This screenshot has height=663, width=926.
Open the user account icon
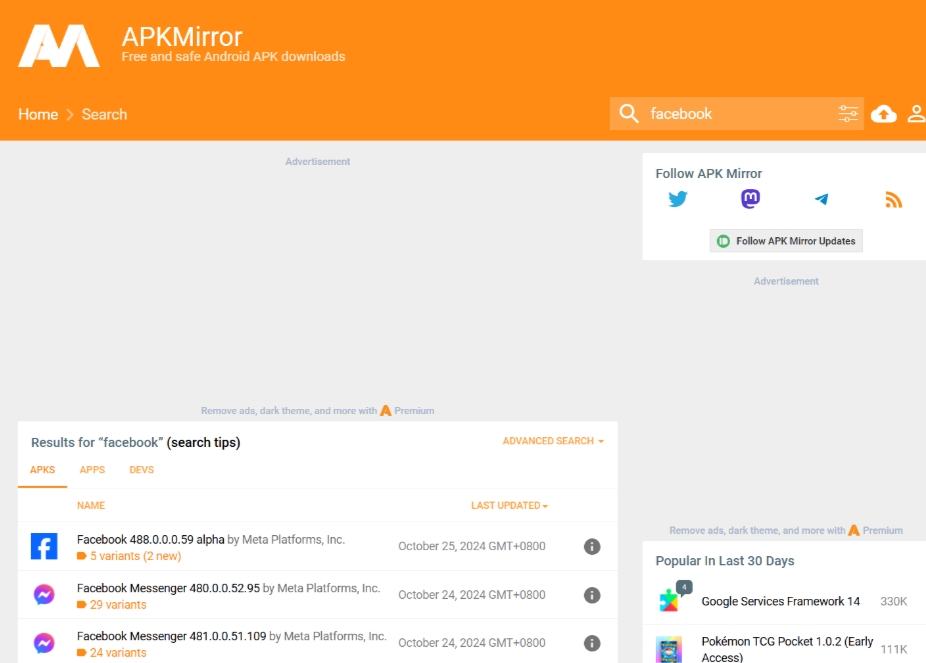pos(916,113)
